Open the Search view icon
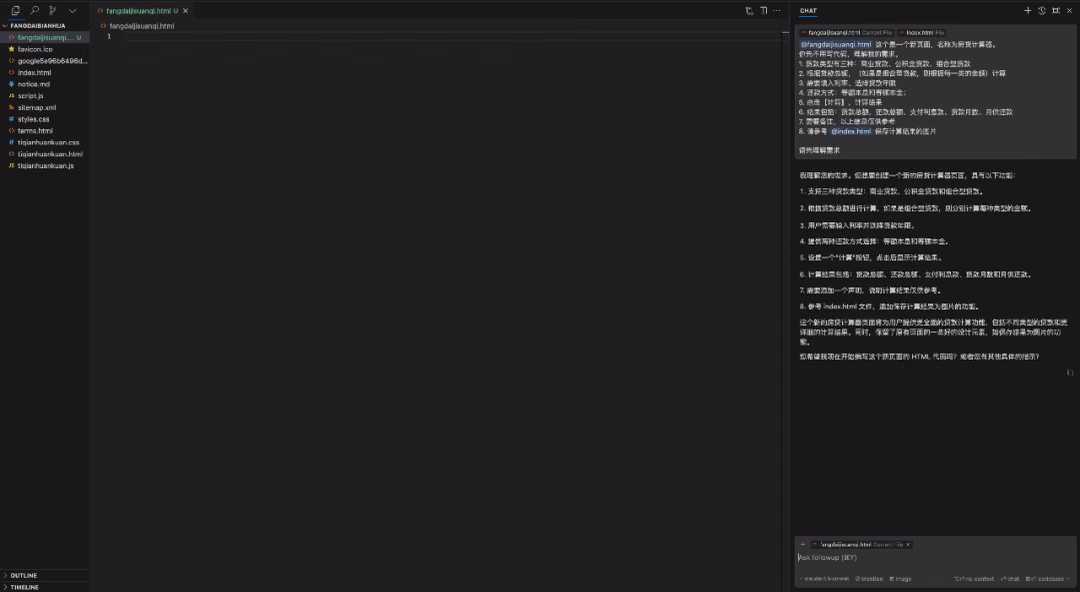This screenshot has width=1080, height=592. pyautogui.click(x=34, y=10)
